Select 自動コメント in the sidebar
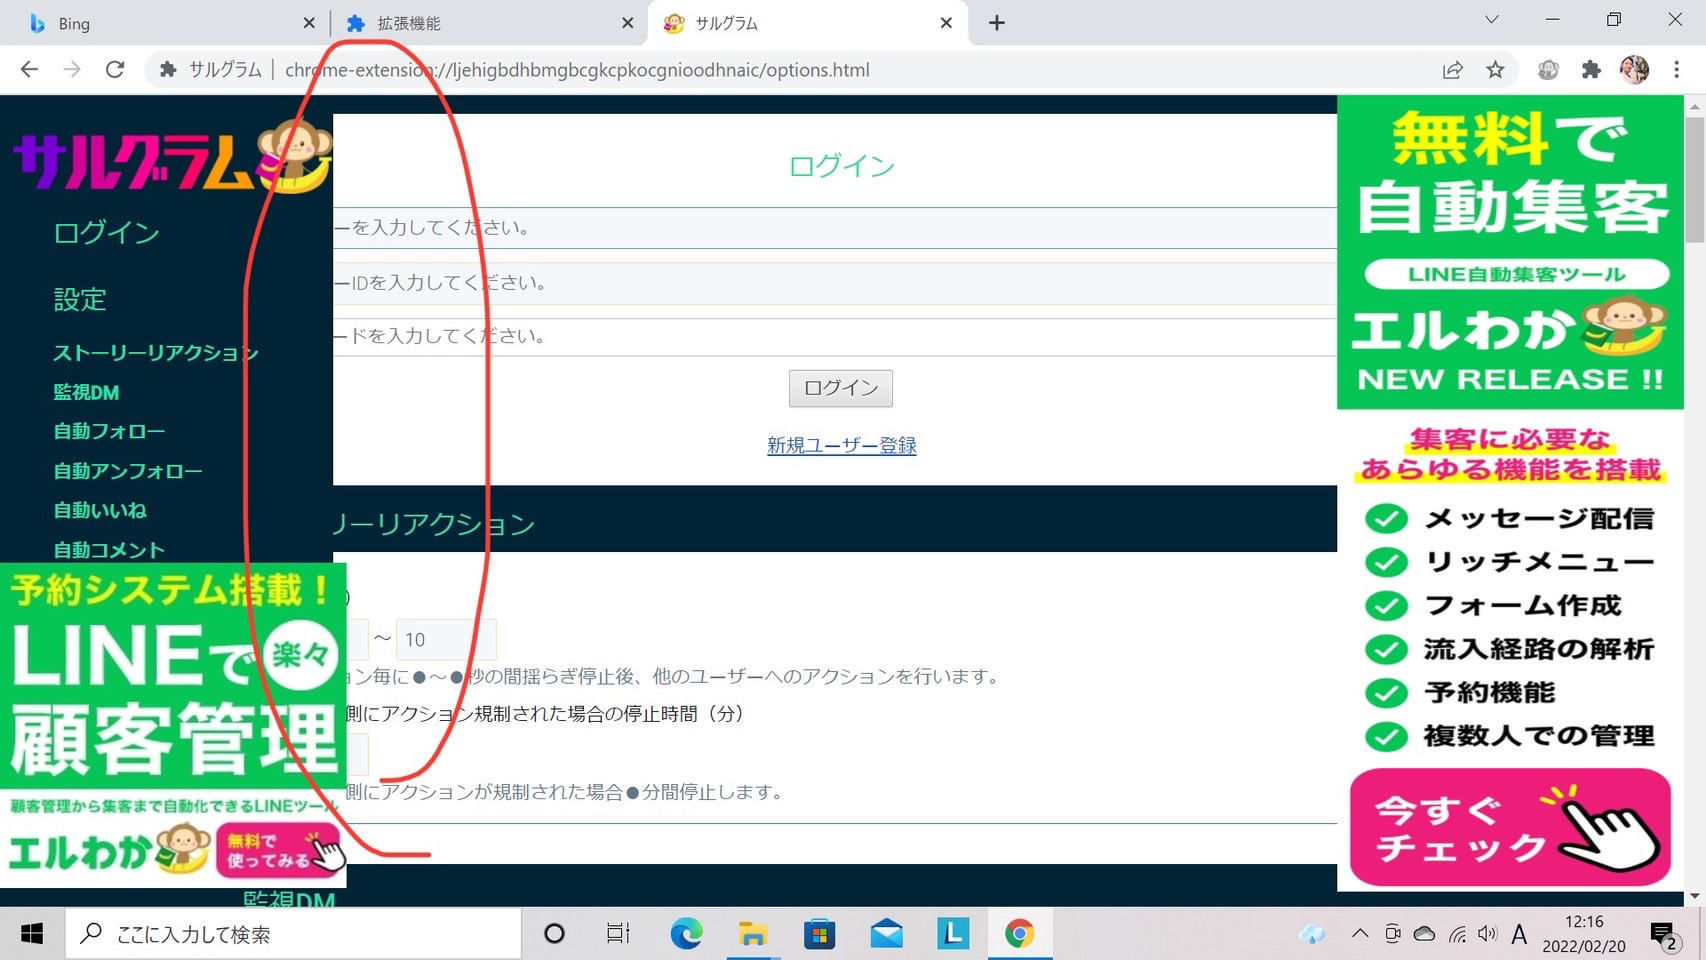 tap(108, 550)
